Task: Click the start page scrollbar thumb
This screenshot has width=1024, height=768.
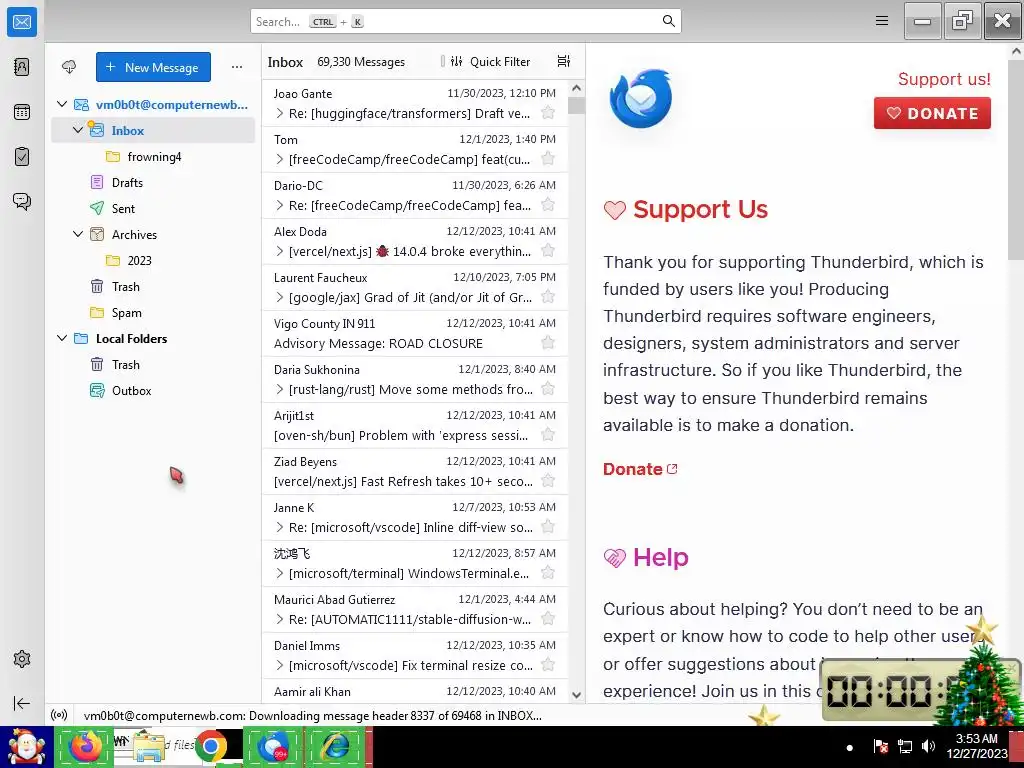Action: pyautogui.click(x=1017, y=159)
